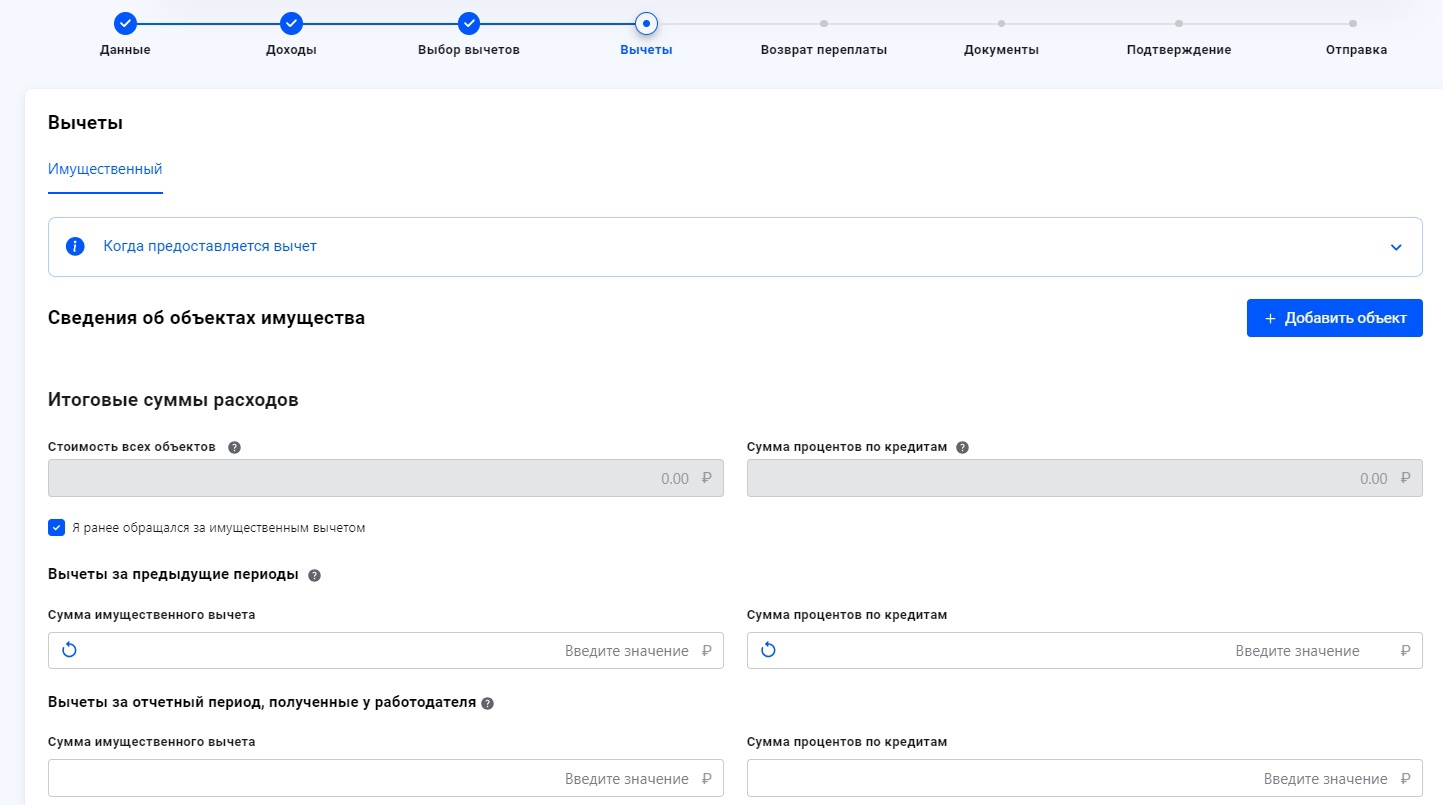Go to the Подтверждение step label
The height and width of the screenshot is (805, 1443).
[1179, 50]
